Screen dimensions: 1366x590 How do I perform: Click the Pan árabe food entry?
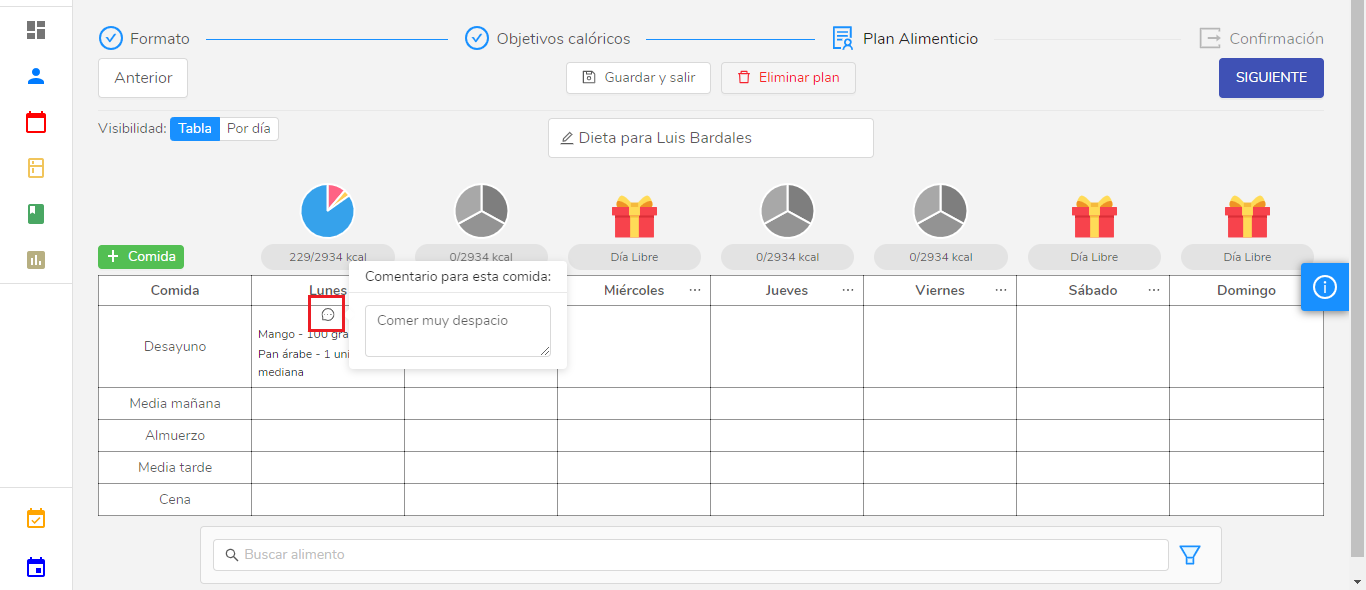point(302,363)
